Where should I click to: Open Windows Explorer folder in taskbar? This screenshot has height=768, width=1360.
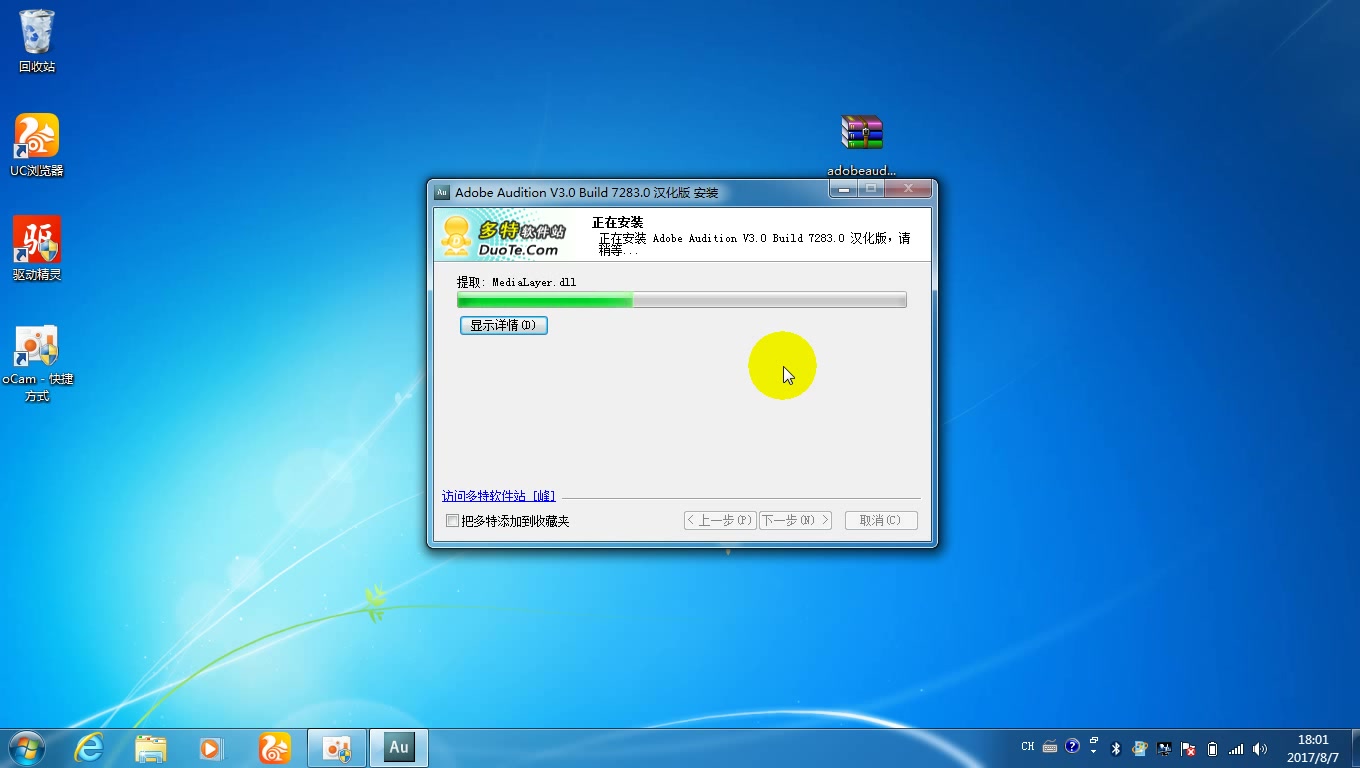tap(151, 748)
